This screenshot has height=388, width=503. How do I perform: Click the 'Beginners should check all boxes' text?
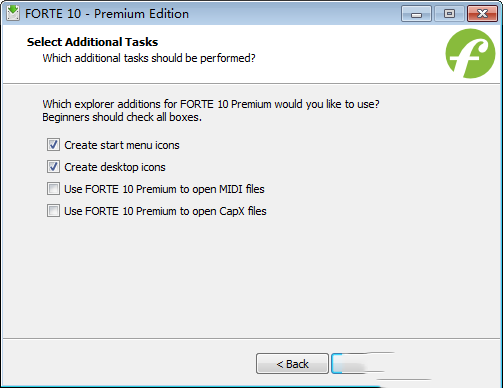coord(122,117)
